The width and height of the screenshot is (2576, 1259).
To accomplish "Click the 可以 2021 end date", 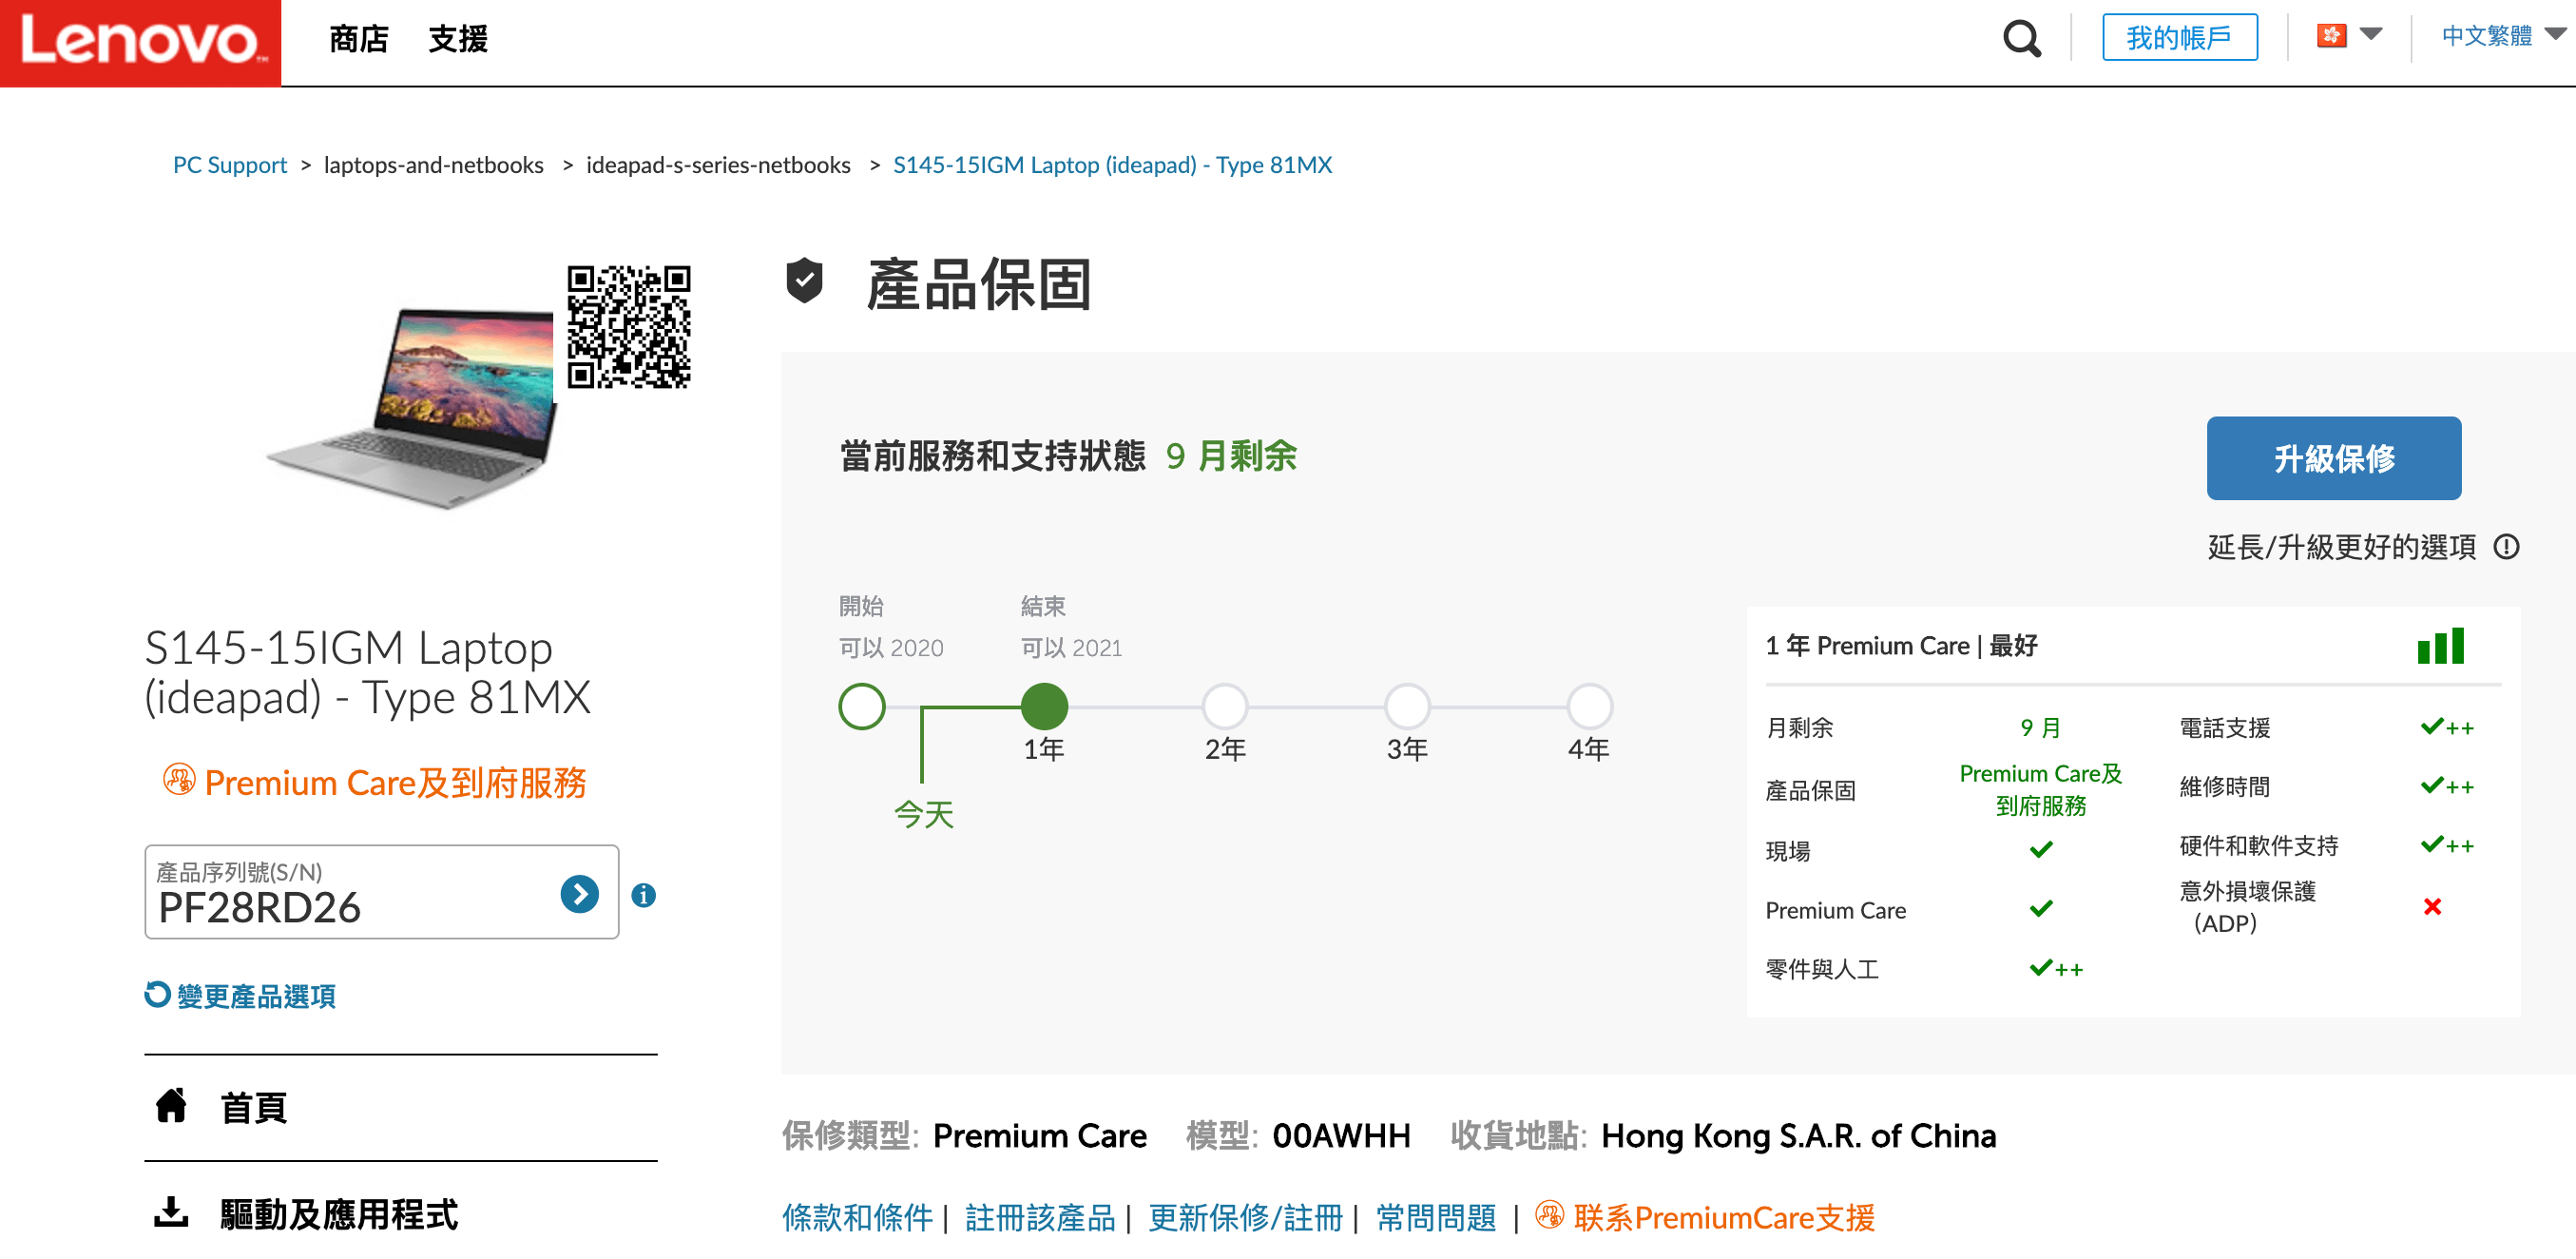I will click(1070, 647).
